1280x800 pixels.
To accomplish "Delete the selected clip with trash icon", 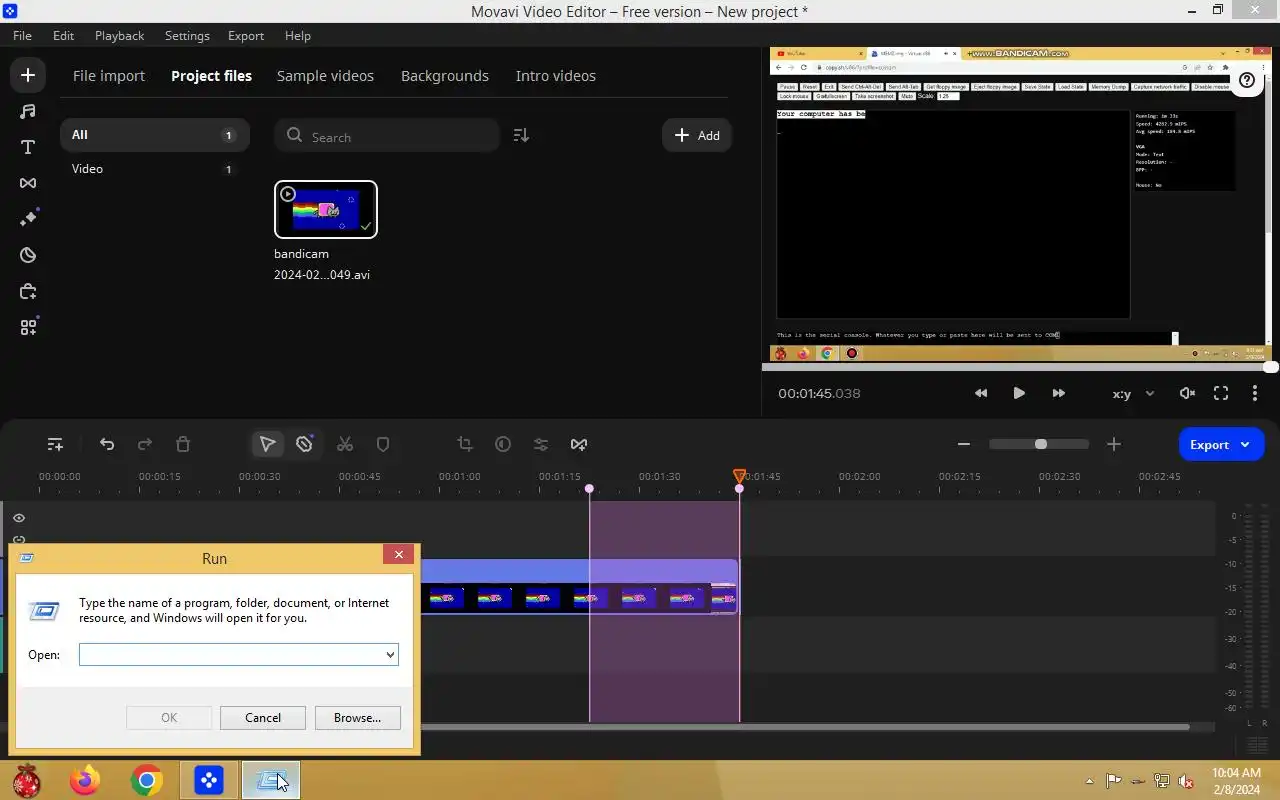I will [183, 444].
